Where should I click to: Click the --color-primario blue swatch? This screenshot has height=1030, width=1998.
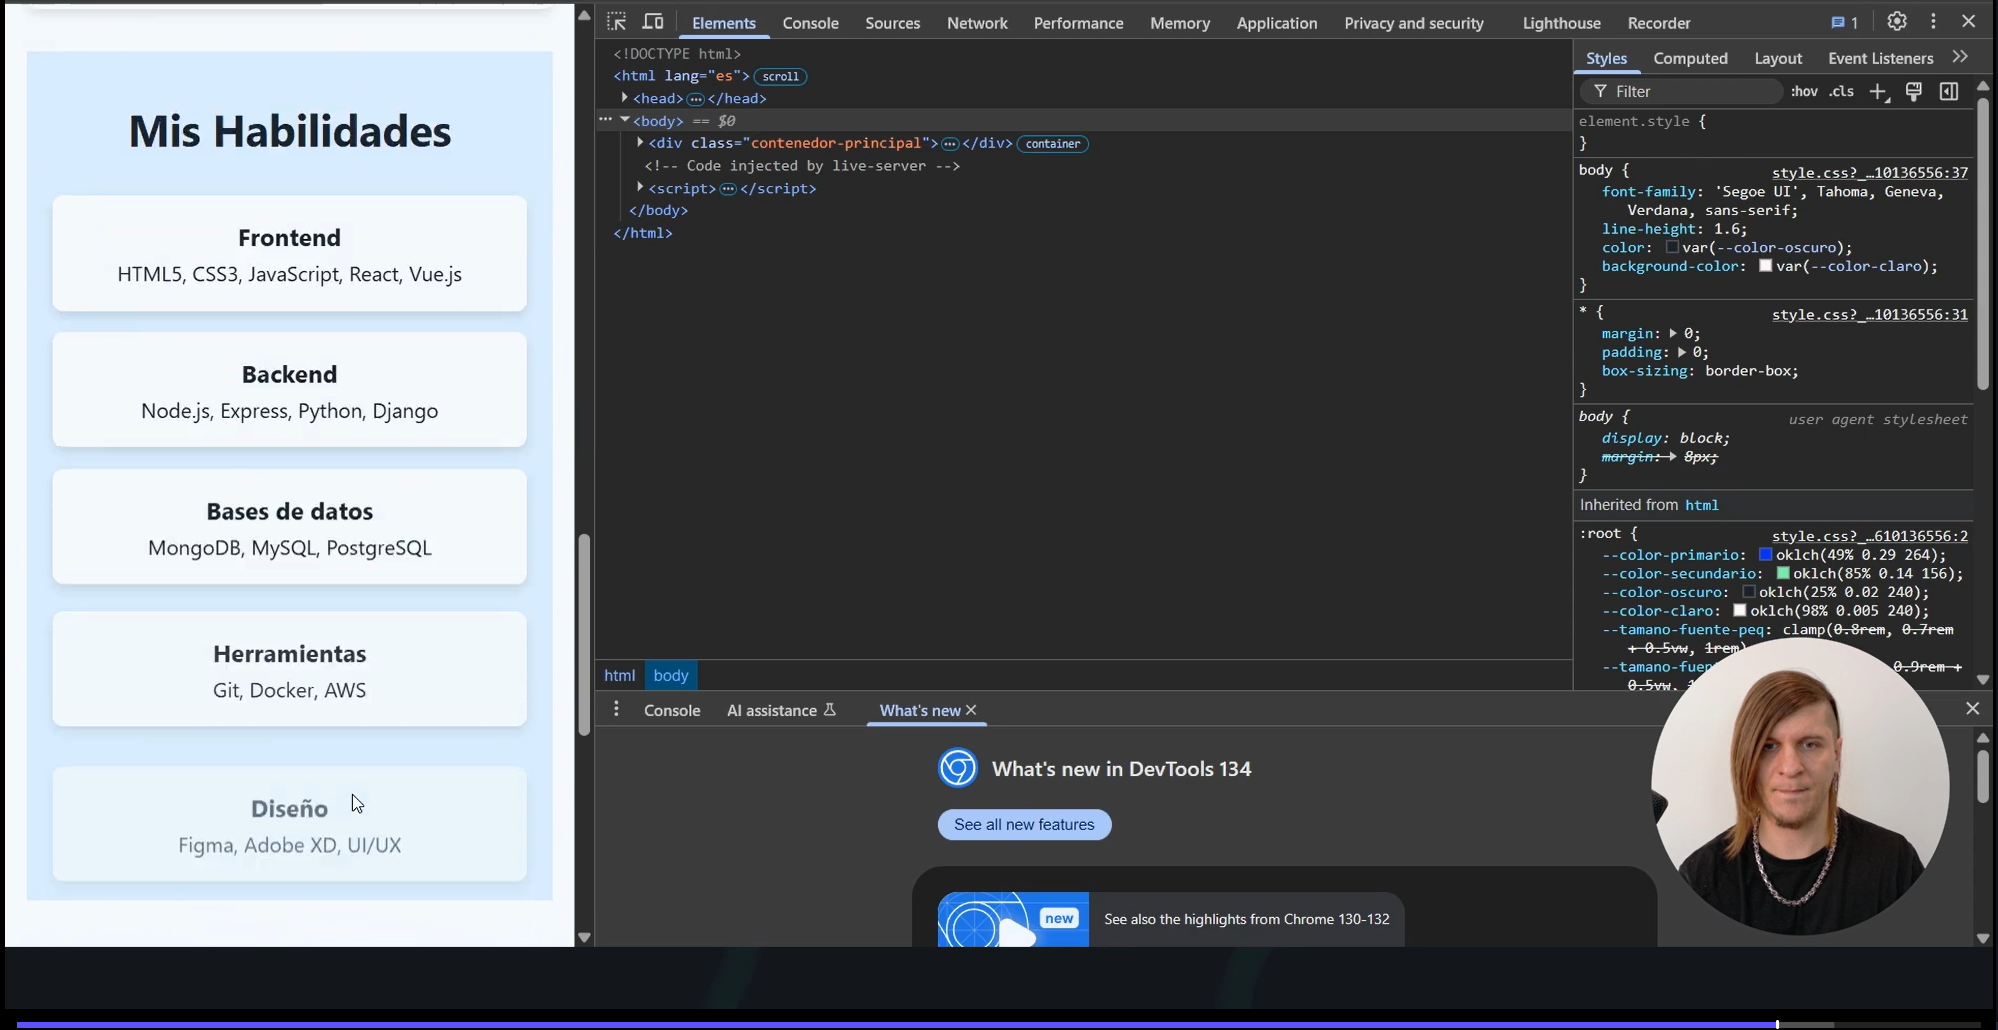click(1765, 554)
